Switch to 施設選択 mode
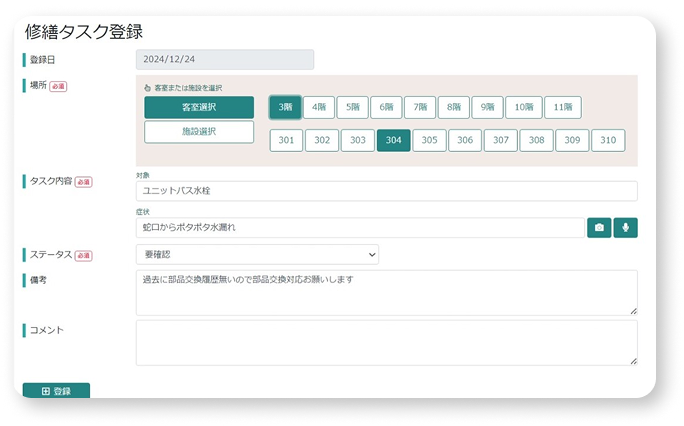This screenshot has height=426, width=684. 199,132
